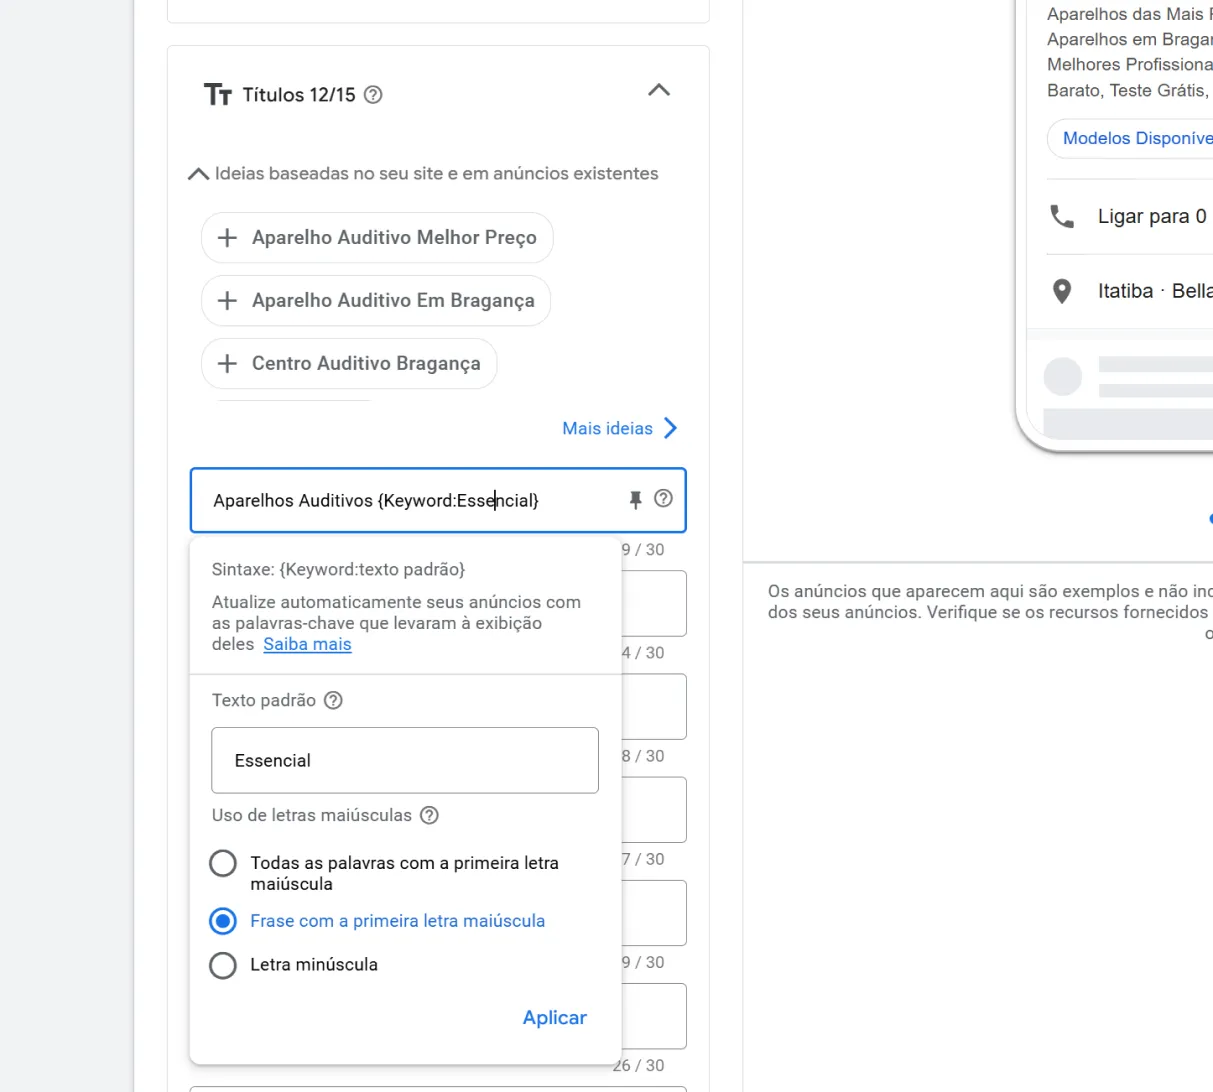This screenshot has width=1213, height=1092.
Task: Click help icon inside the headline field
Action: point(663,498)
